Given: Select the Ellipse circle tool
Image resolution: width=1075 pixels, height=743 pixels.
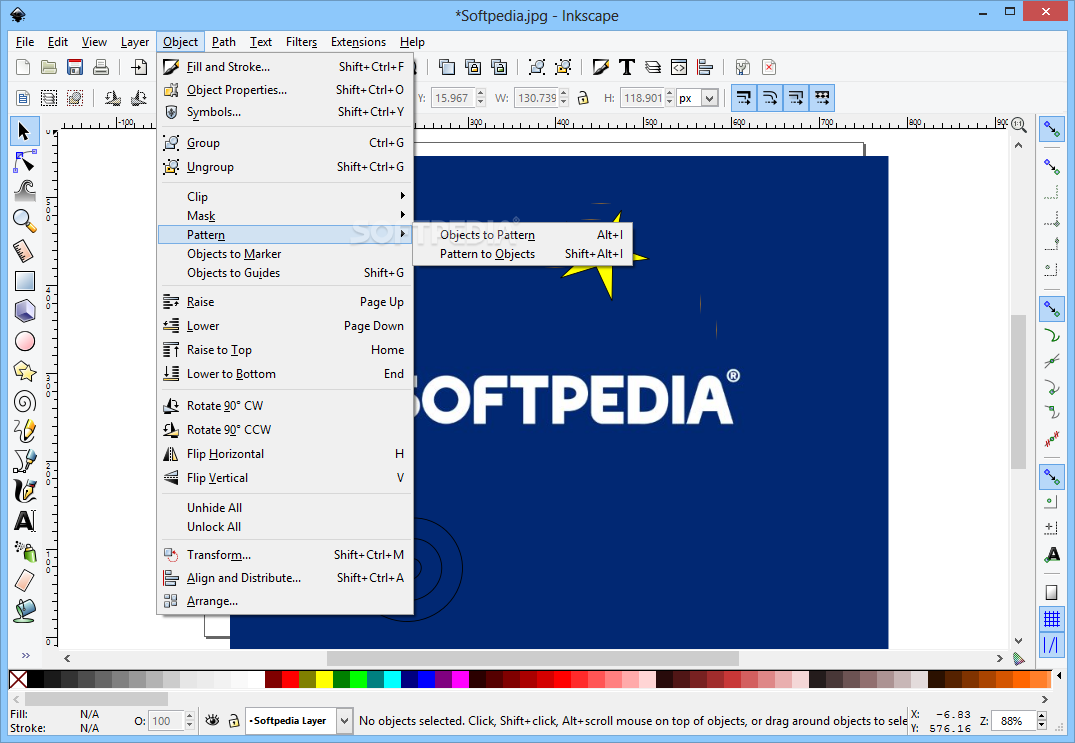Looking at the screenshot, I should tap(25, 341).
